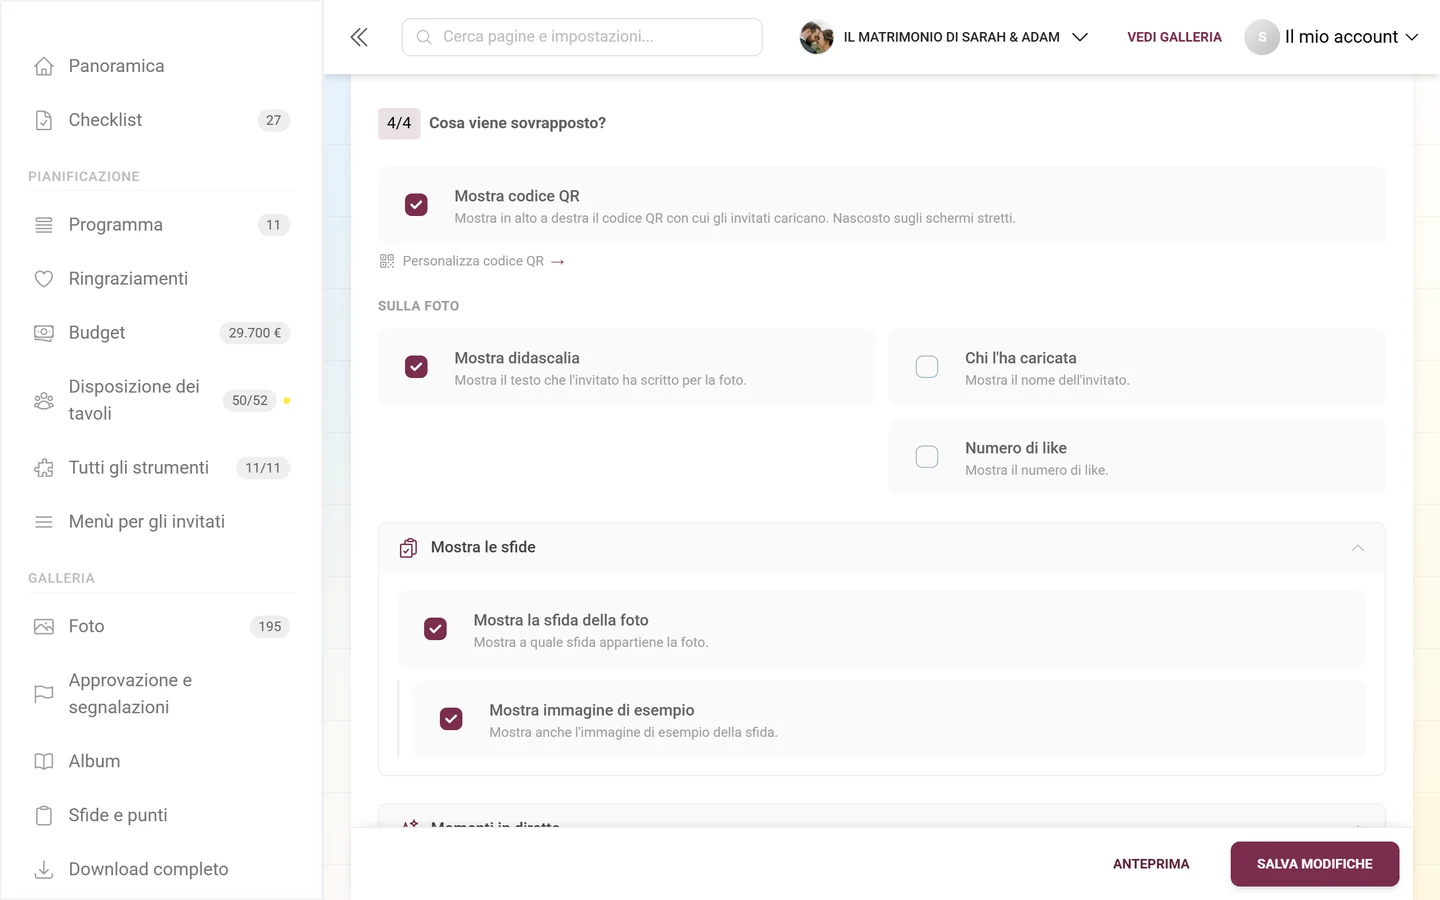
Task: Click the Foto picture icon in sidebar
Action: coord(44,627)
